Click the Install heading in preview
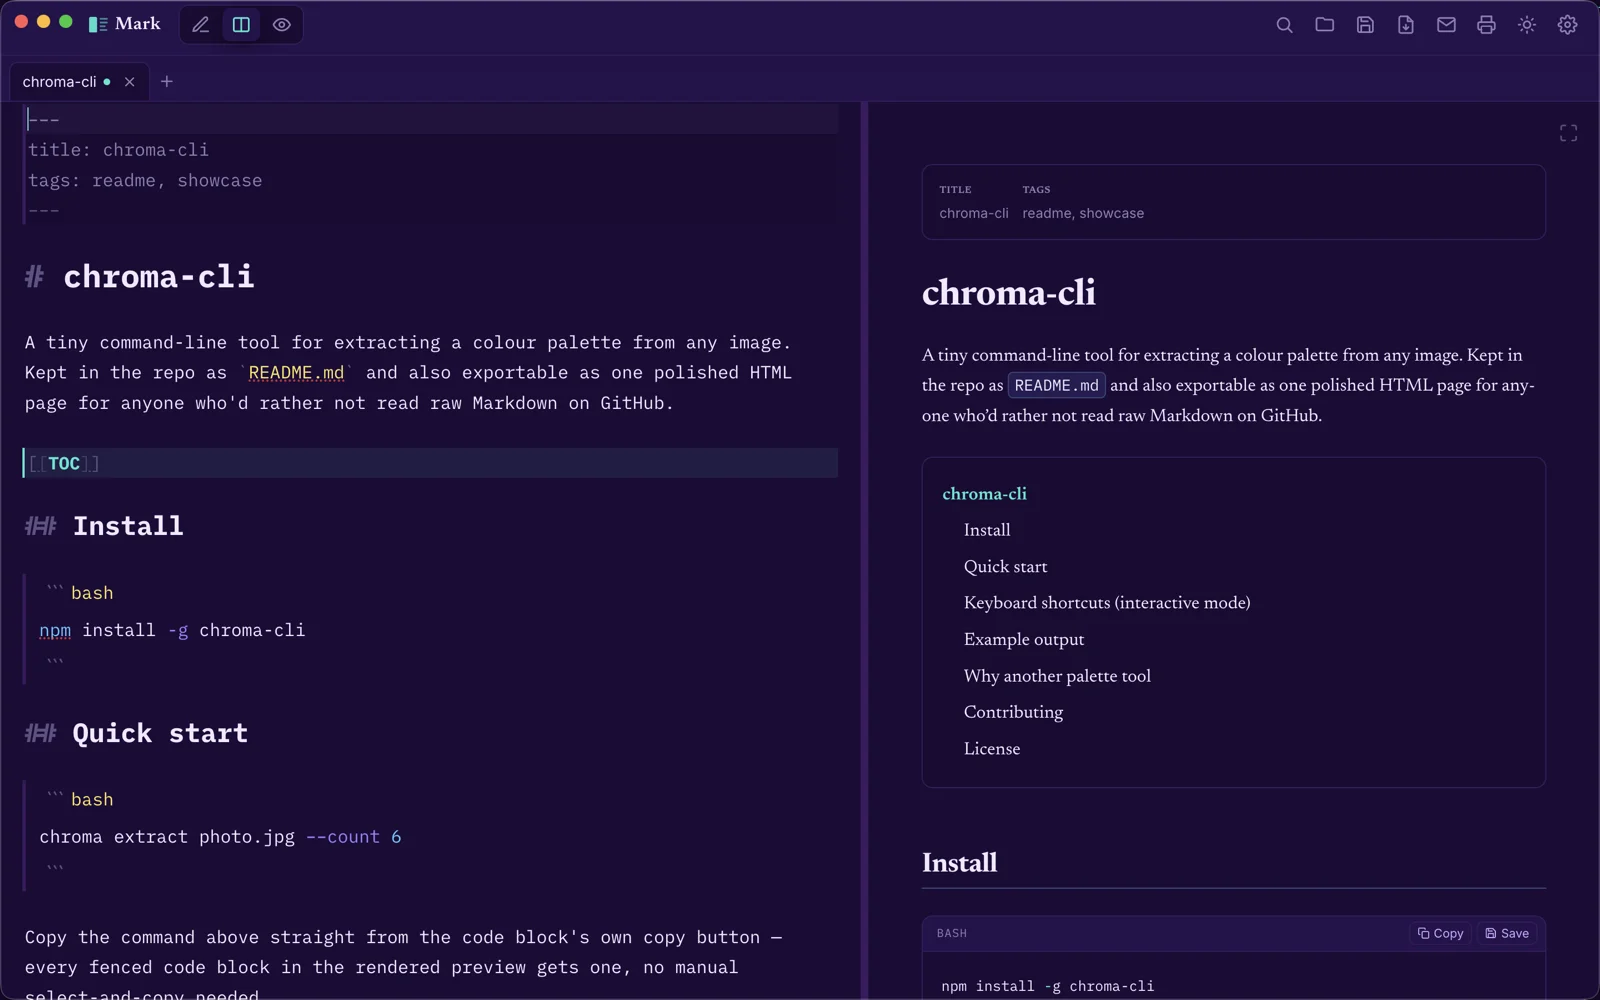The image size is (1600, 1000). point(959,863)
